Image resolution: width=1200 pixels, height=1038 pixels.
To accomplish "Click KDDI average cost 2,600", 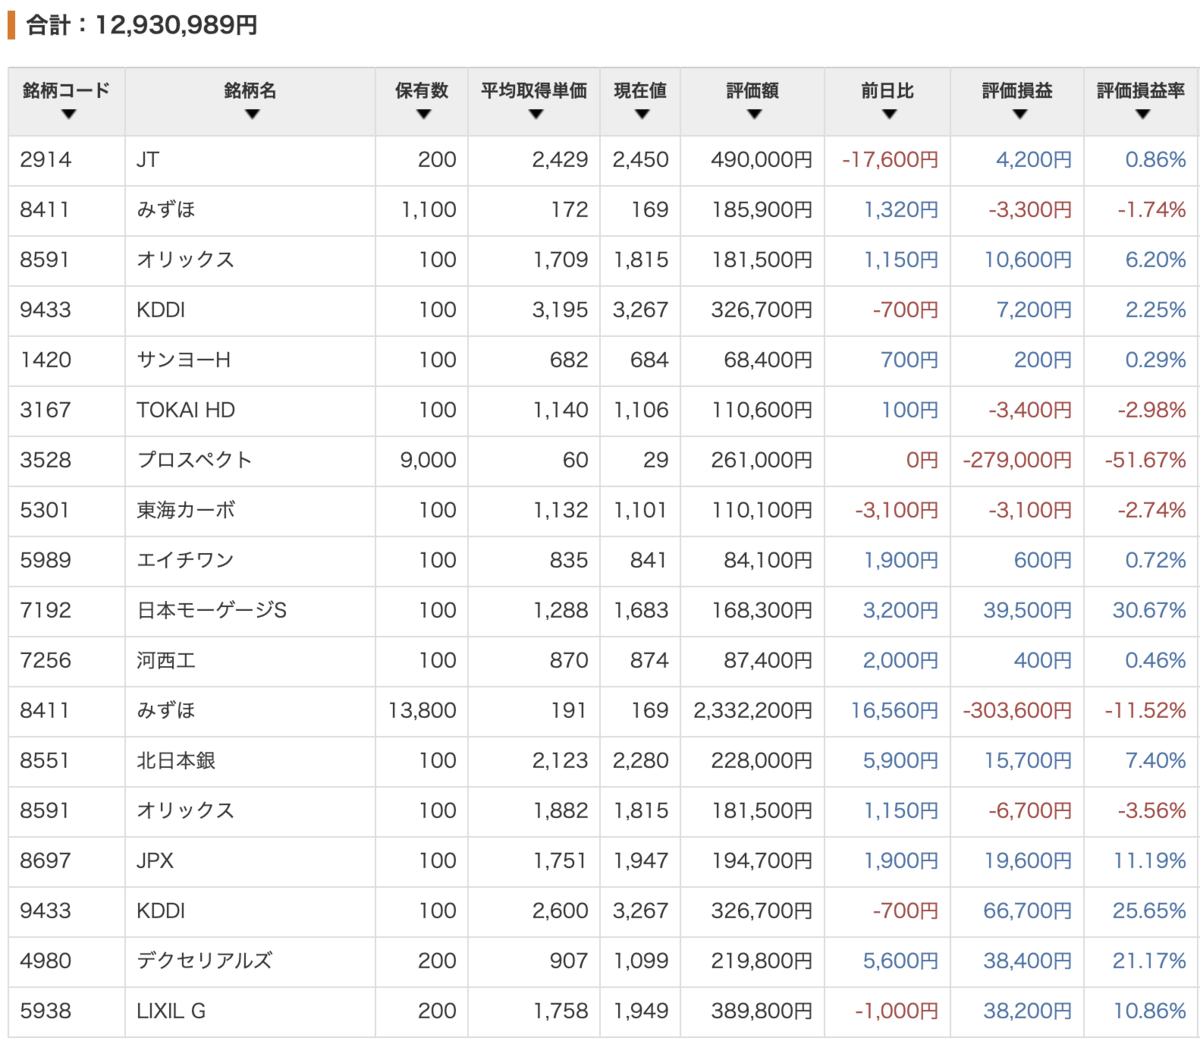I will [560, 910].
